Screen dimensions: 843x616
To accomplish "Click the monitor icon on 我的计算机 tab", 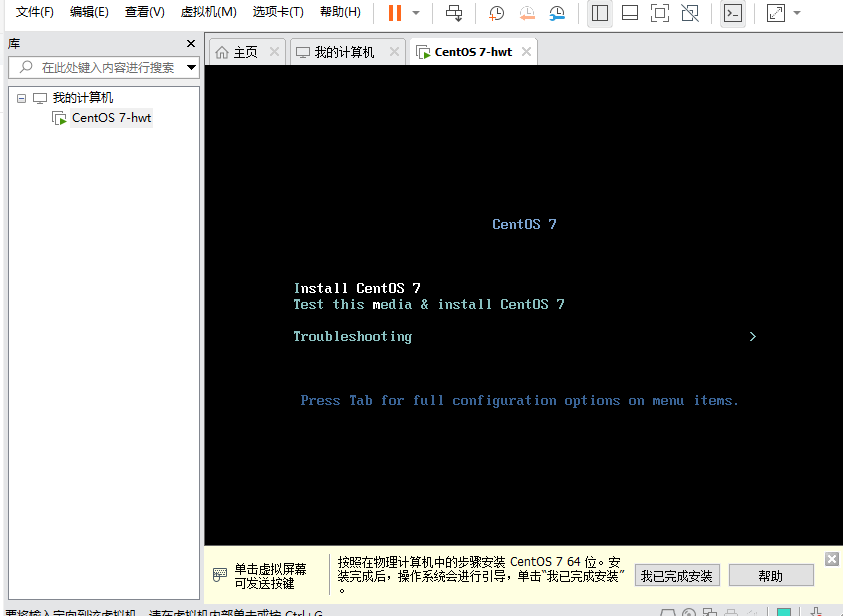I will [x=303, y=52].
